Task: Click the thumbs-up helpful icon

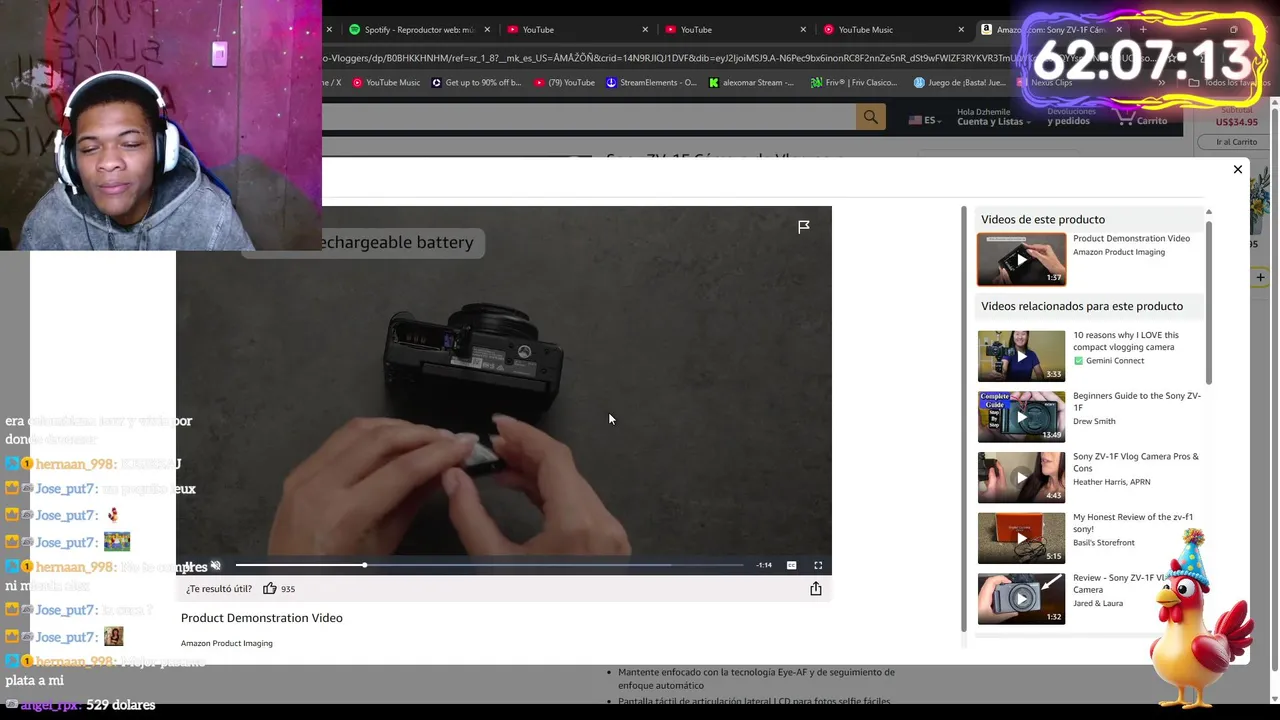Action: pyautogui.click(x=269, y=589)
